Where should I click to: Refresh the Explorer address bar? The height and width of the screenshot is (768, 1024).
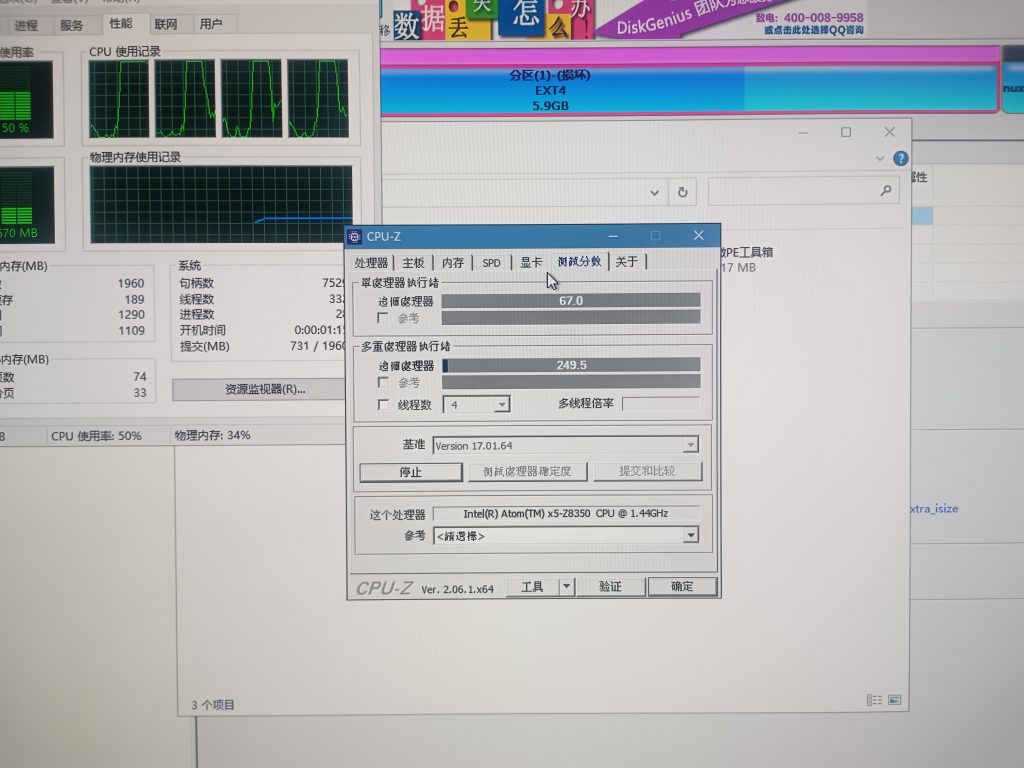tap(683, 192)
